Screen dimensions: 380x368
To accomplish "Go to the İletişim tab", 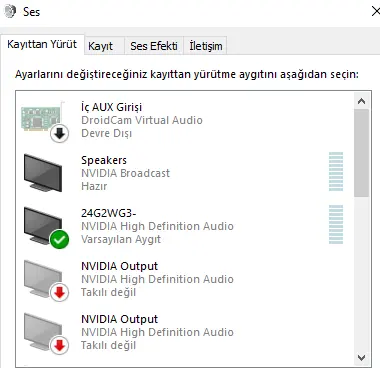I will pyautogui.click(x=206, y=46).
